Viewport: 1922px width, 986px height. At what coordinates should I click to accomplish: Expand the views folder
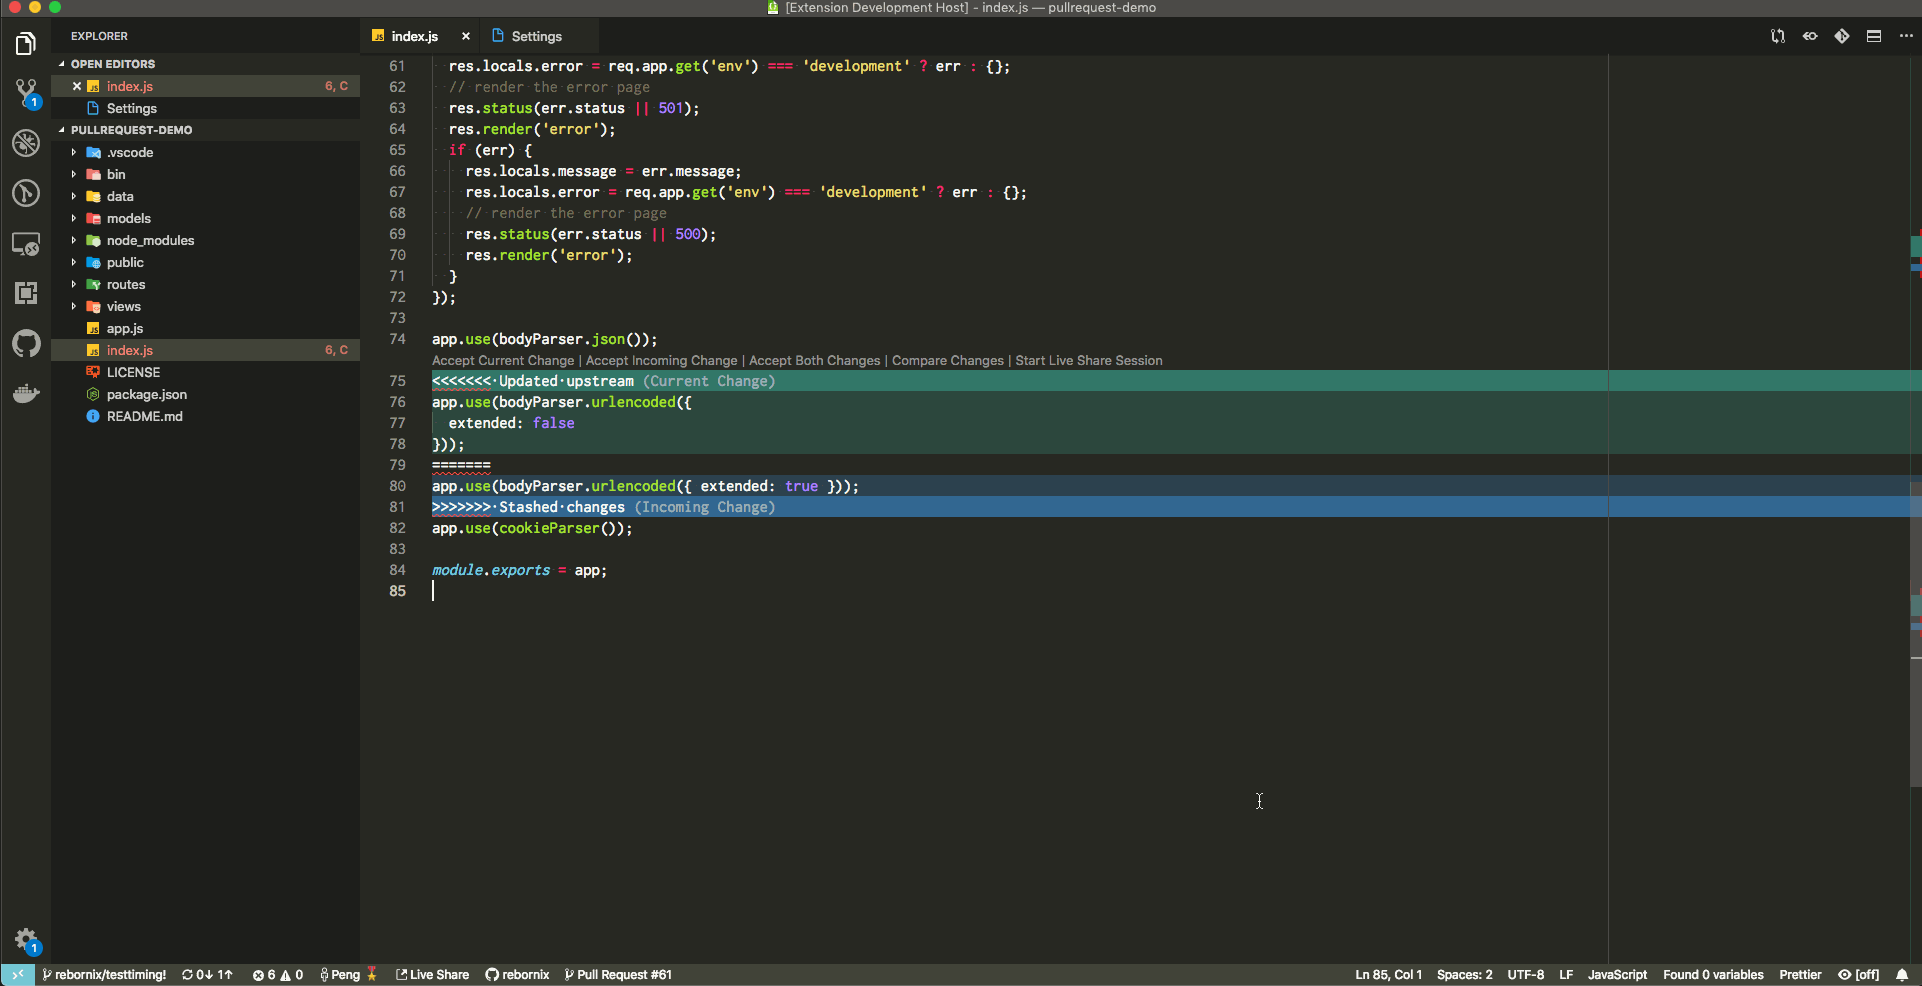point(74,306)
